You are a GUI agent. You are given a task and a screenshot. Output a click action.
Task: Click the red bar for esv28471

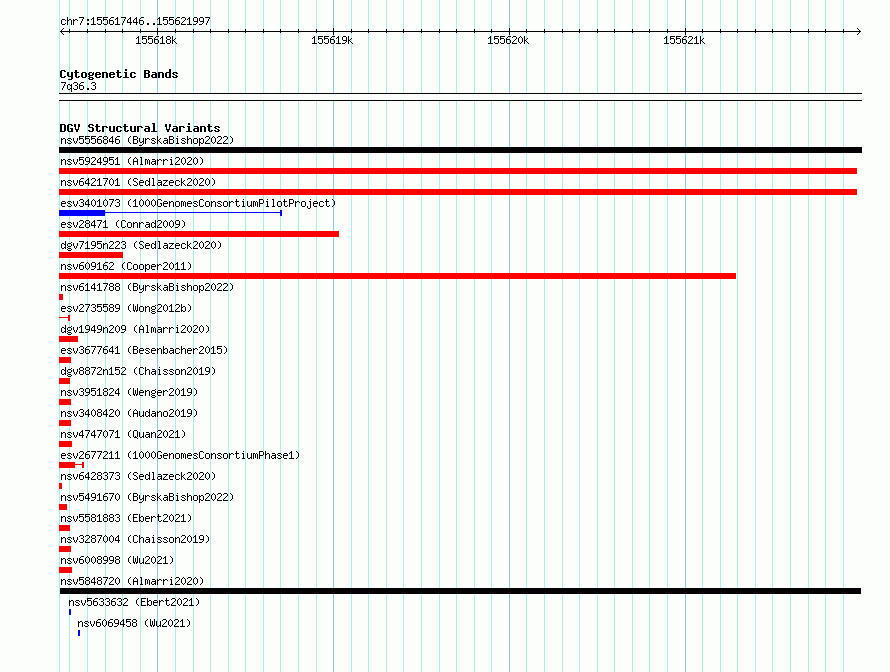[199, 234]
